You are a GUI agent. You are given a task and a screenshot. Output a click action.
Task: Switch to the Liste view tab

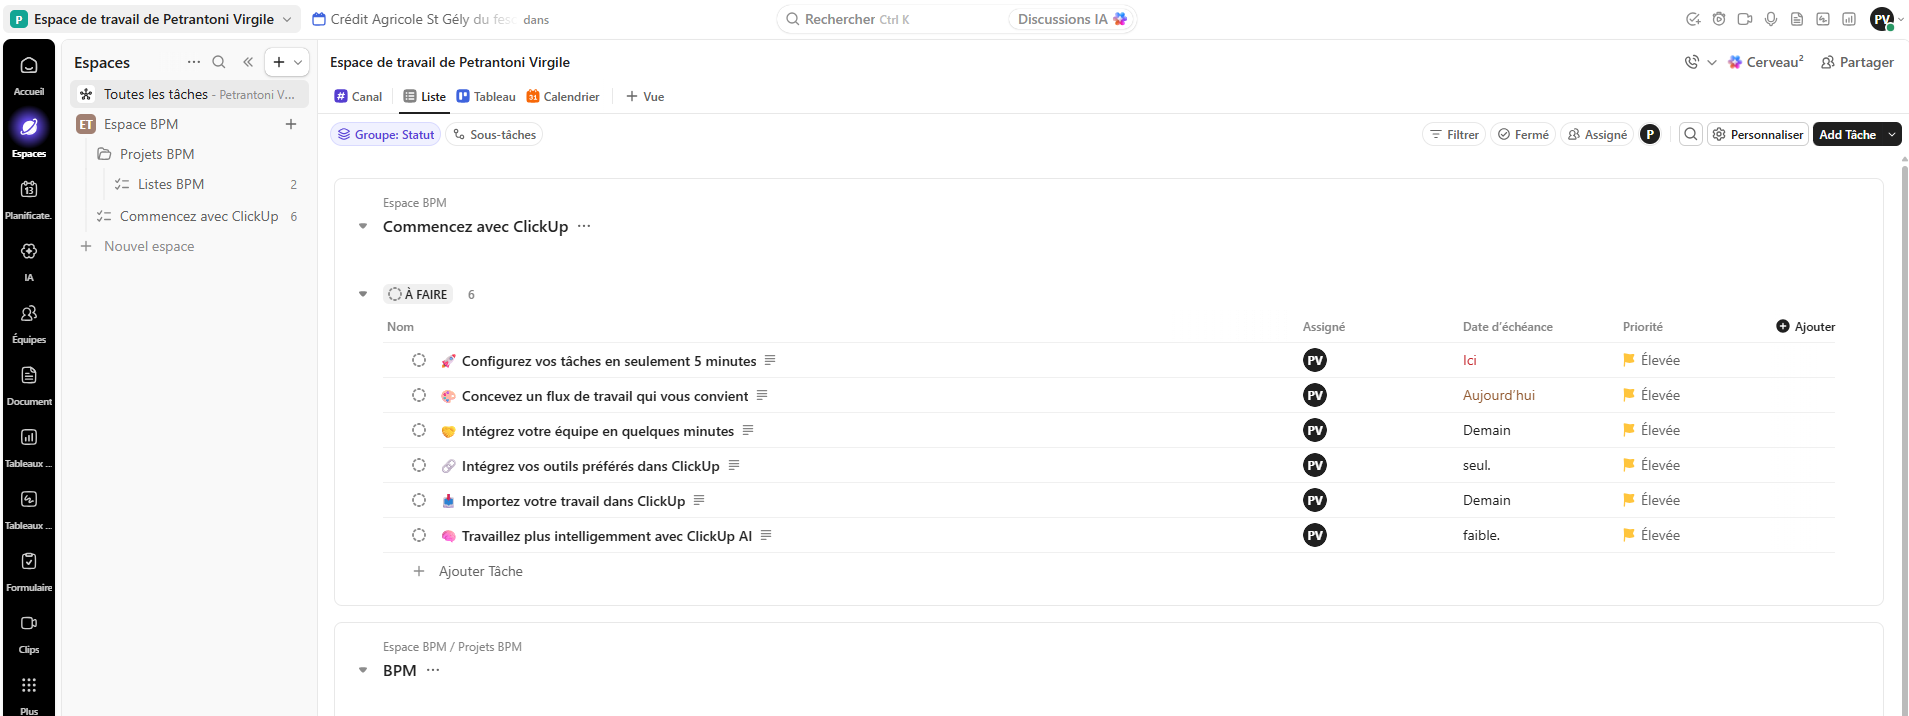[425, 96]
